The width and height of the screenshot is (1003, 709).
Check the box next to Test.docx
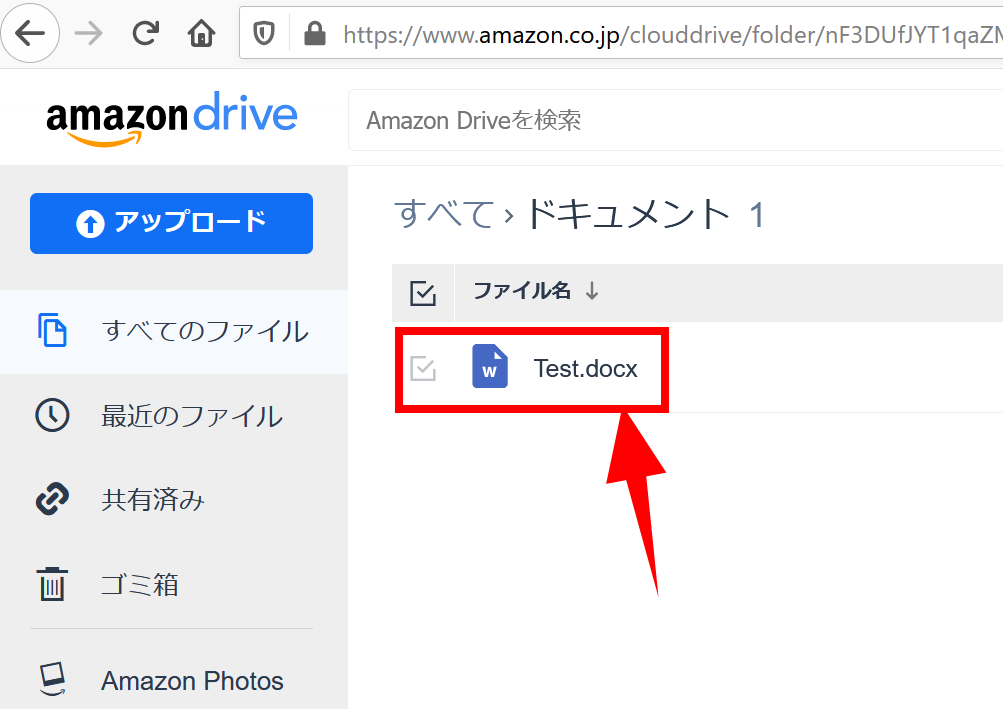click(x=423, y=369)
